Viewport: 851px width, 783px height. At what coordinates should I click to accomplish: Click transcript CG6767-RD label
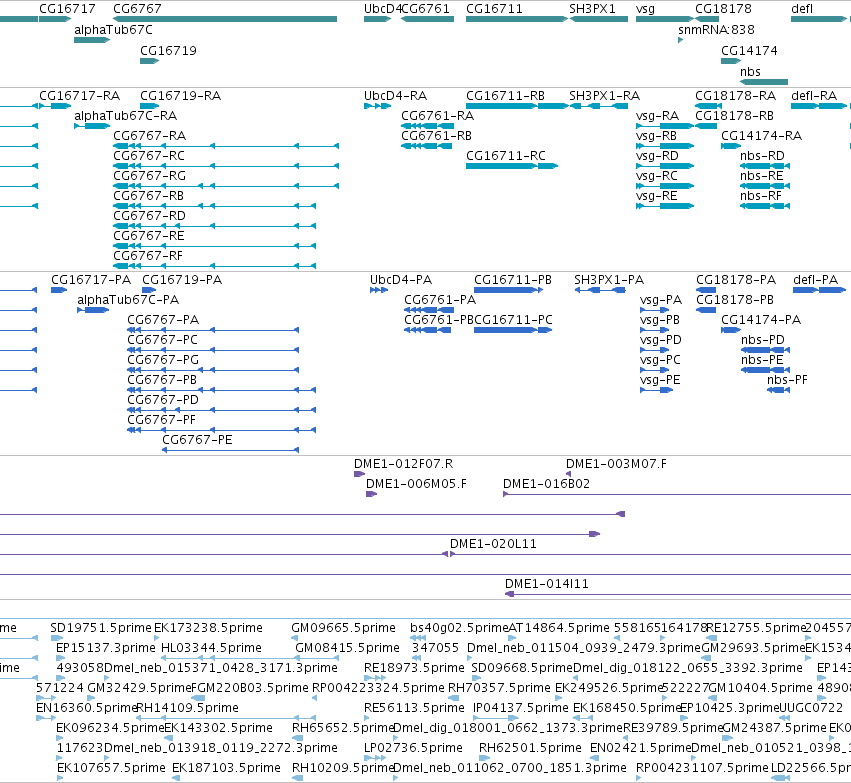pyautogui.click(x=150, y=216)
